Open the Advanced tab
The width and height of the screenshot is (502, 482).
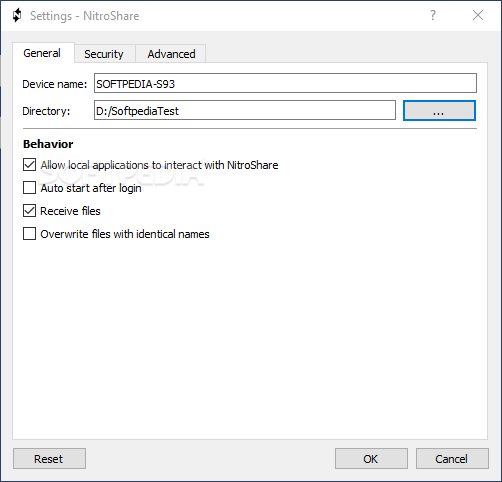pos(171,54)
